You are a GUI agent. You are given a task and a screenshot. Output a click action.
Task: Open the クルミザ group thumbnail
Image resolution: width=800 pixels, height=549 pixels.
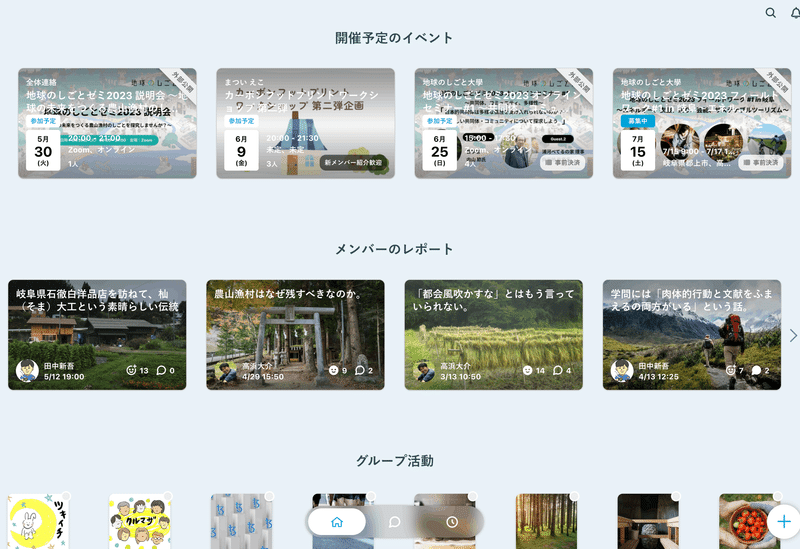pyautogui.click(x=139, y=522)
